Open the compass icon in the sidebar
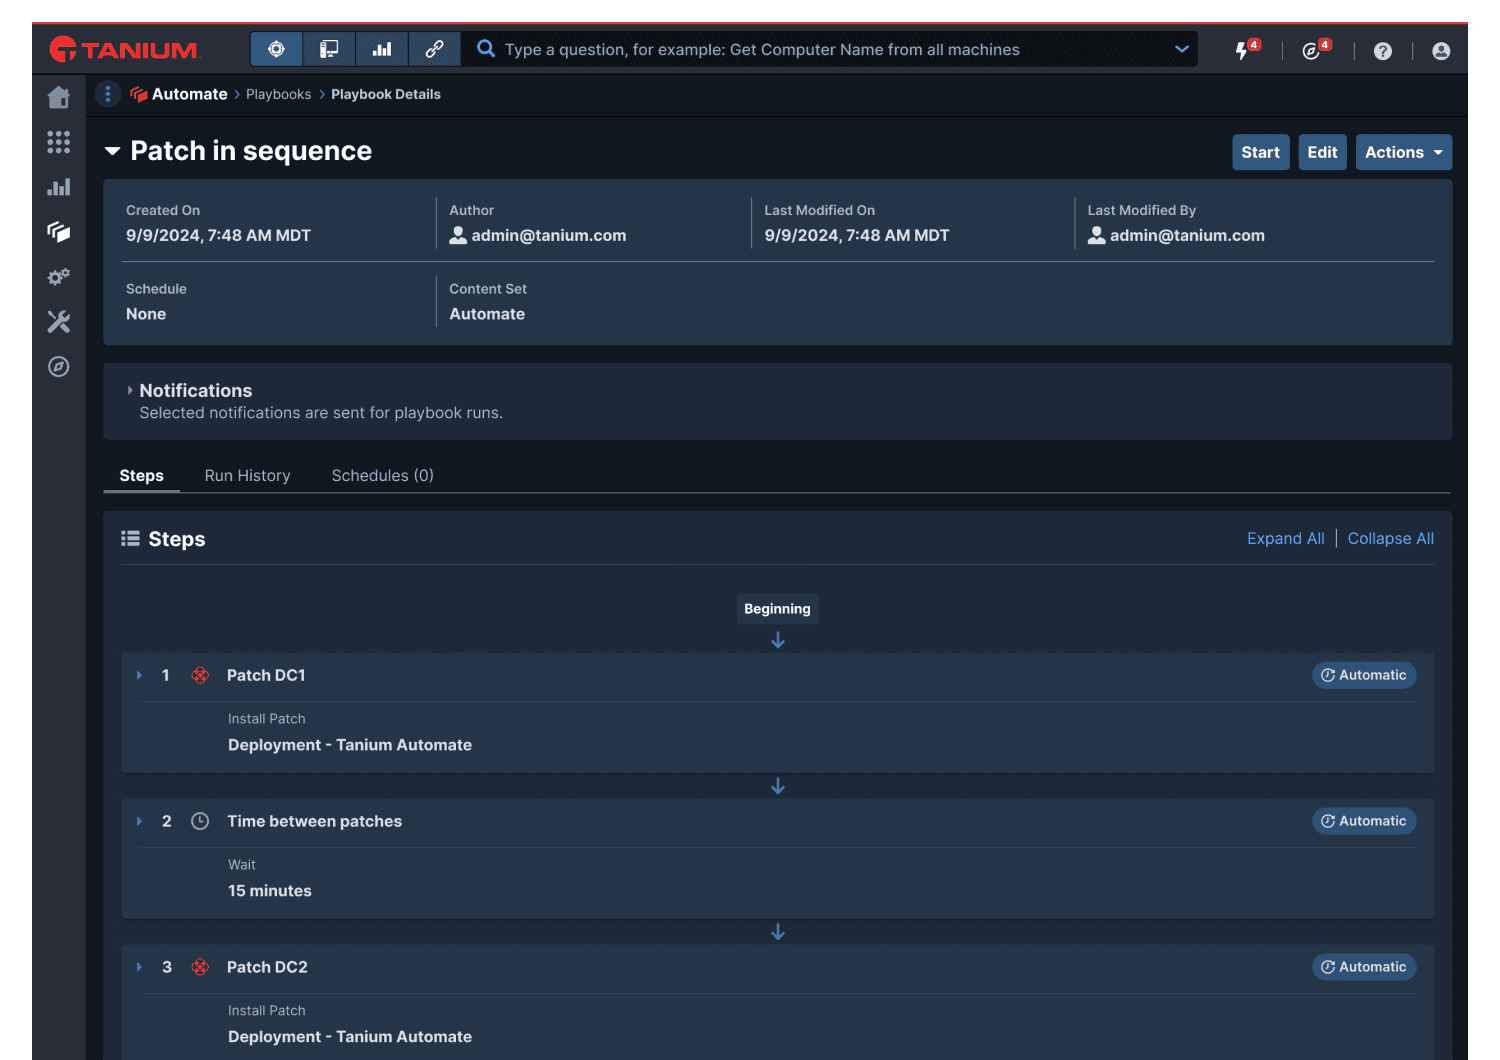This screenshot has width=1500, height=1060. pos(59,367)
